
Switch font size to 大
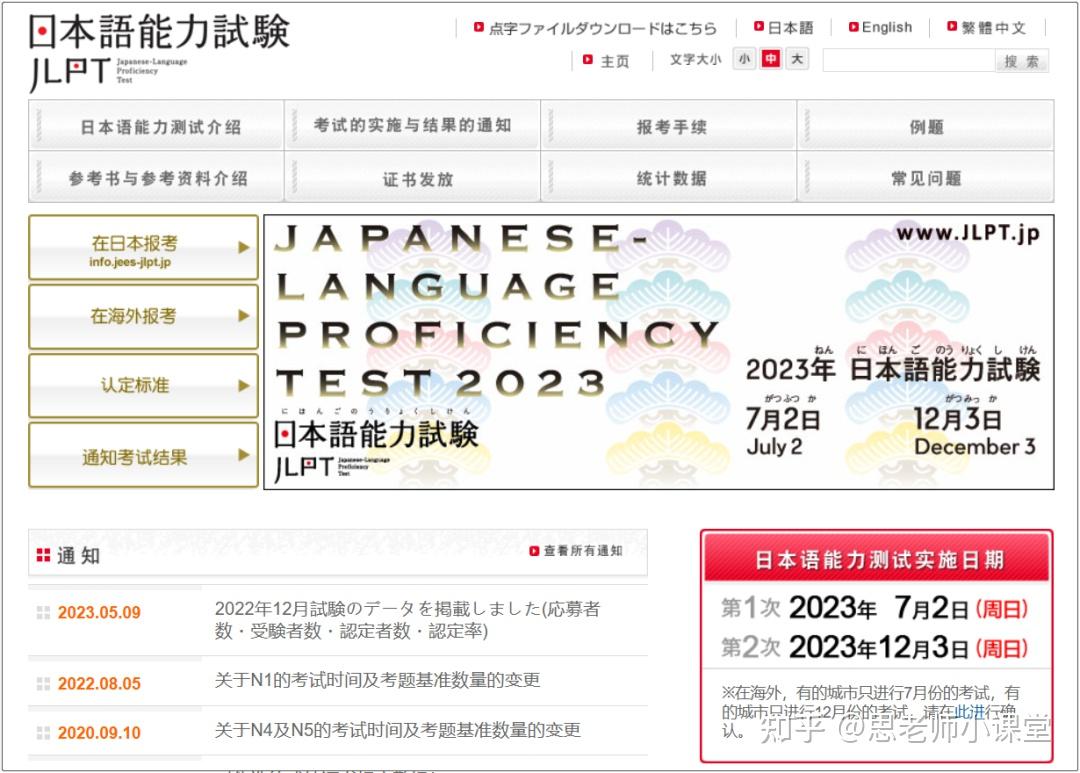tap(796, 60)
